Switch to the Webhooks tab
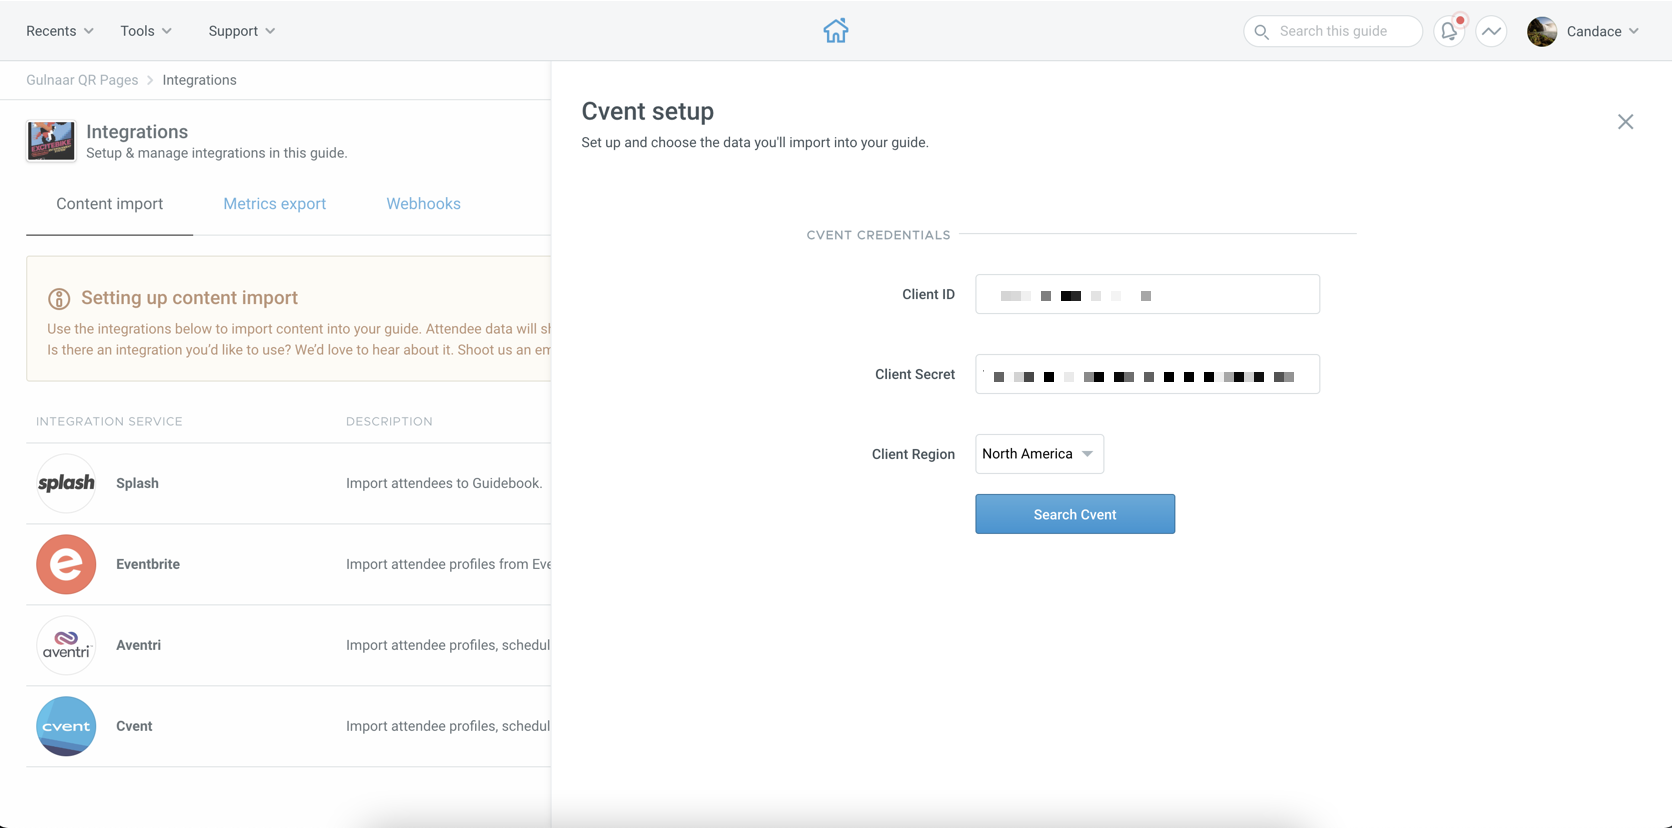The image size is (1672, 828). [423, 204]
